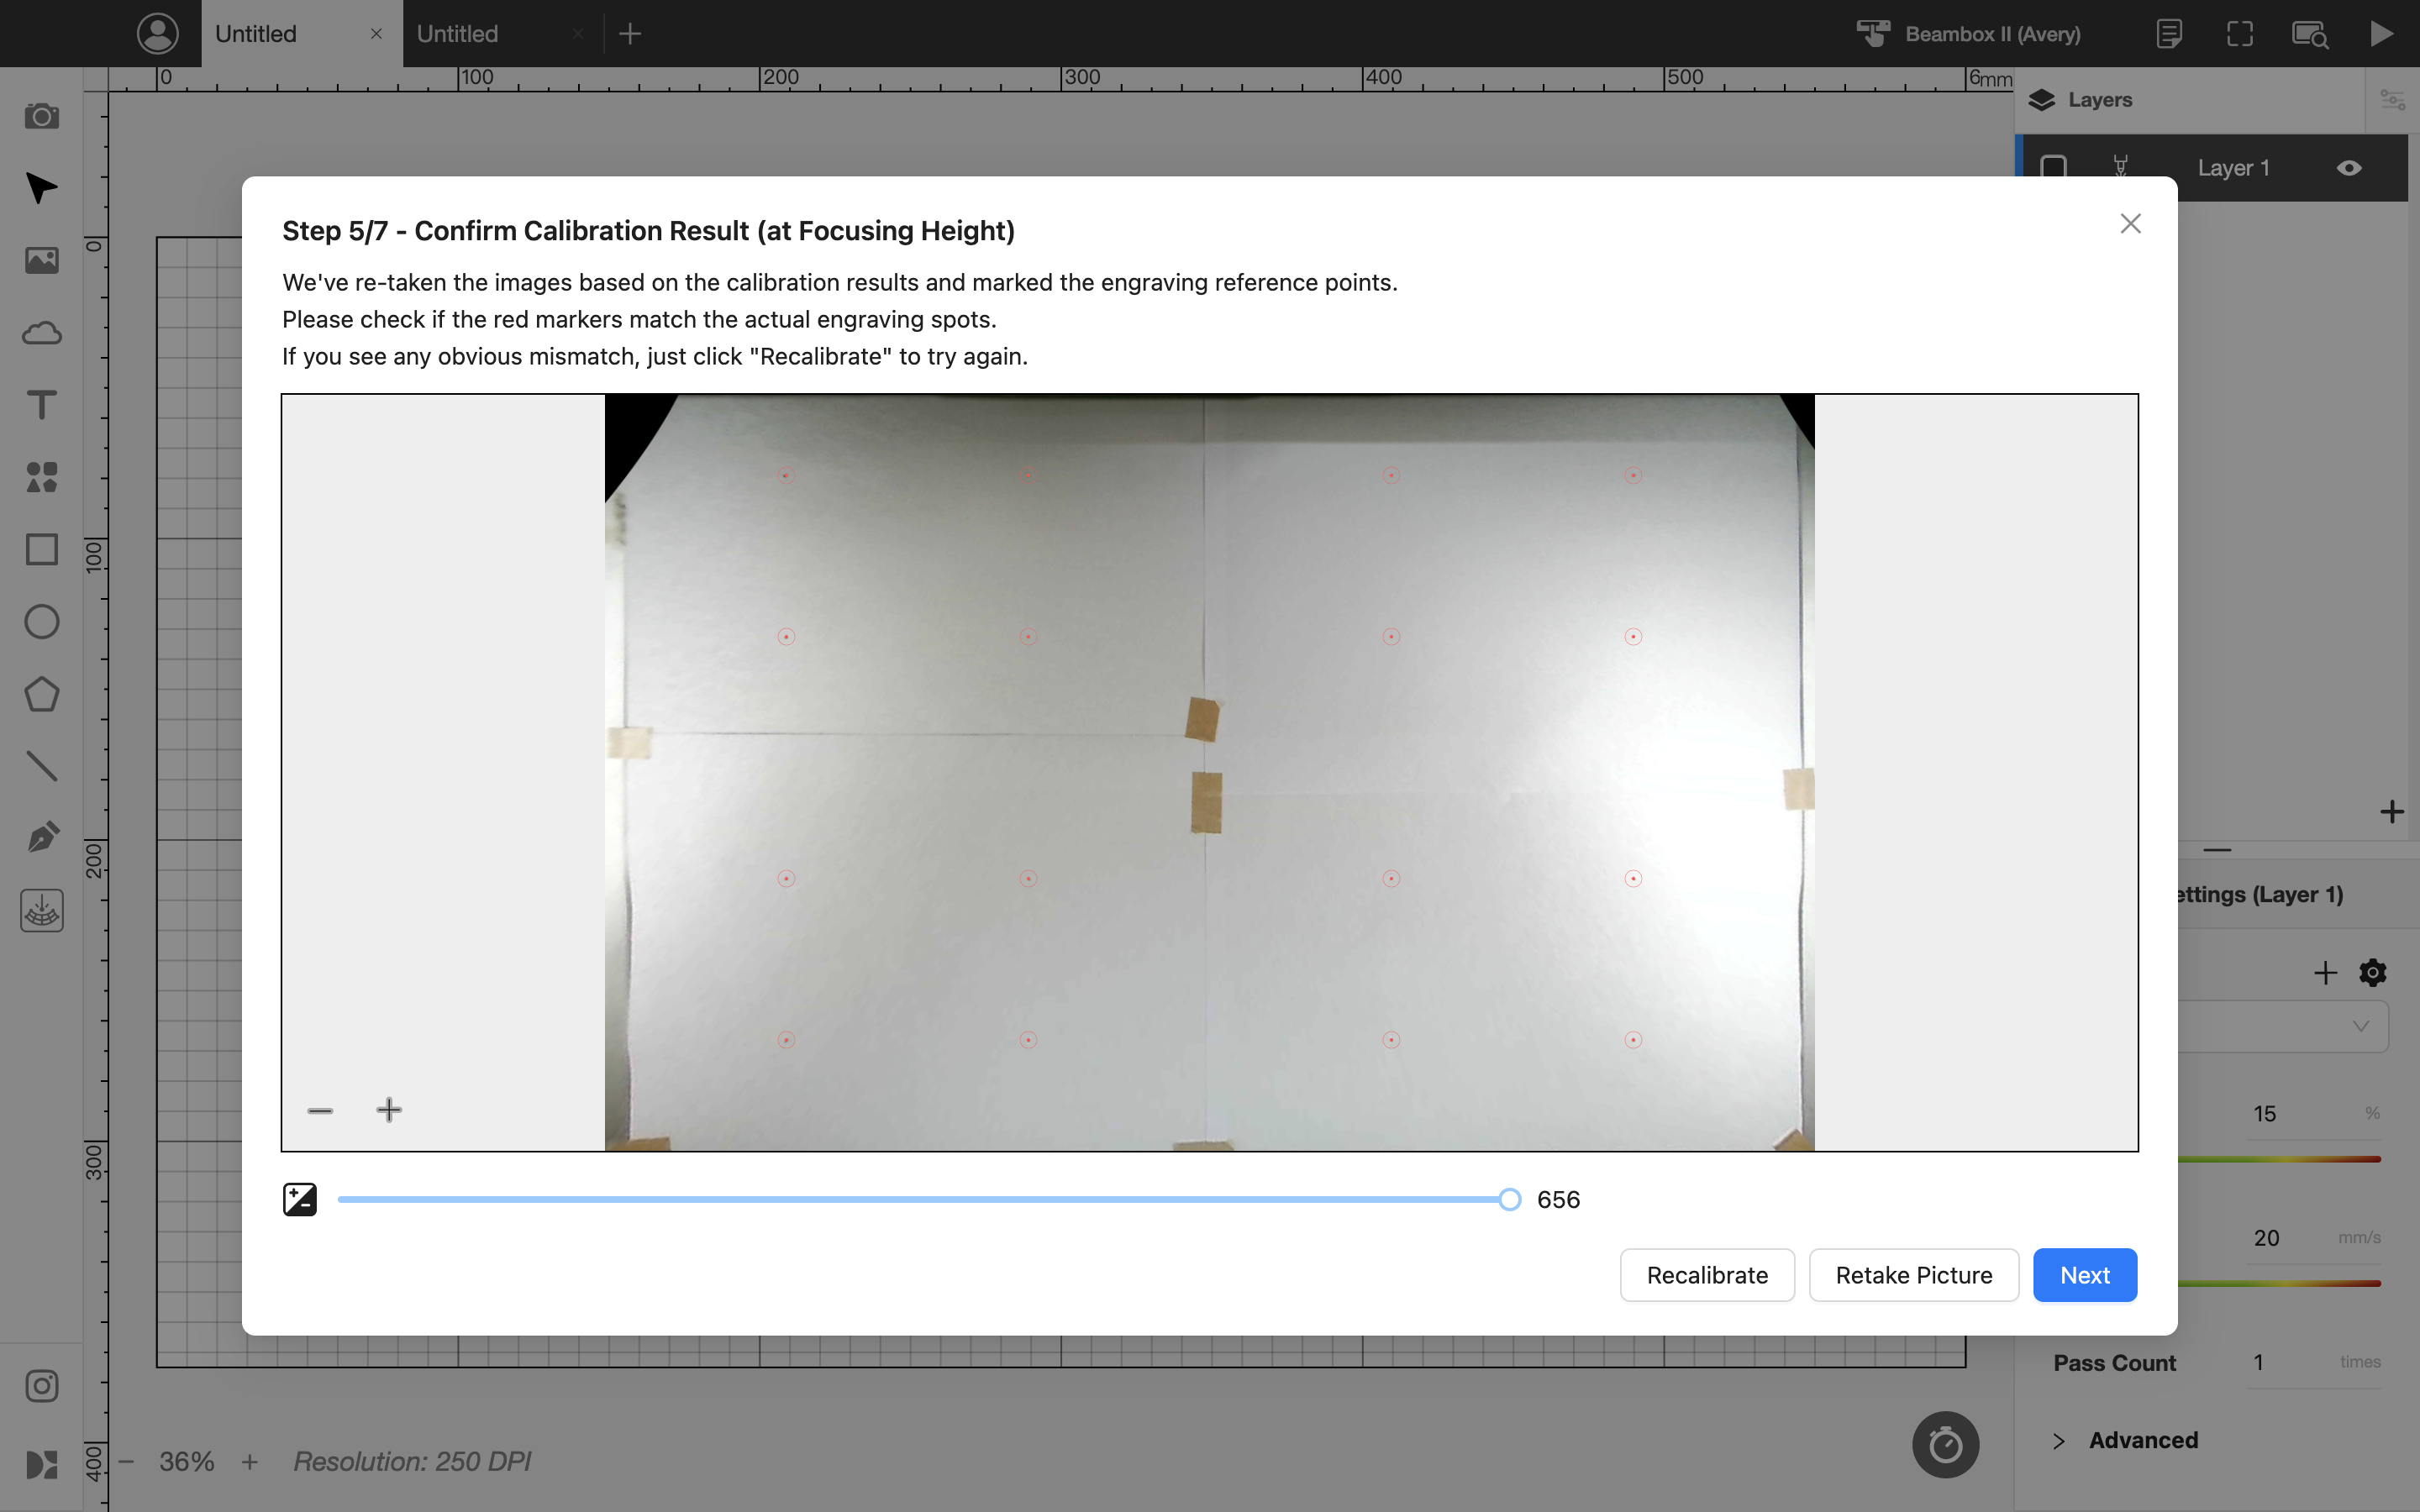
Task: Add a new tab with the plus
Action: [x=630, y=34]
